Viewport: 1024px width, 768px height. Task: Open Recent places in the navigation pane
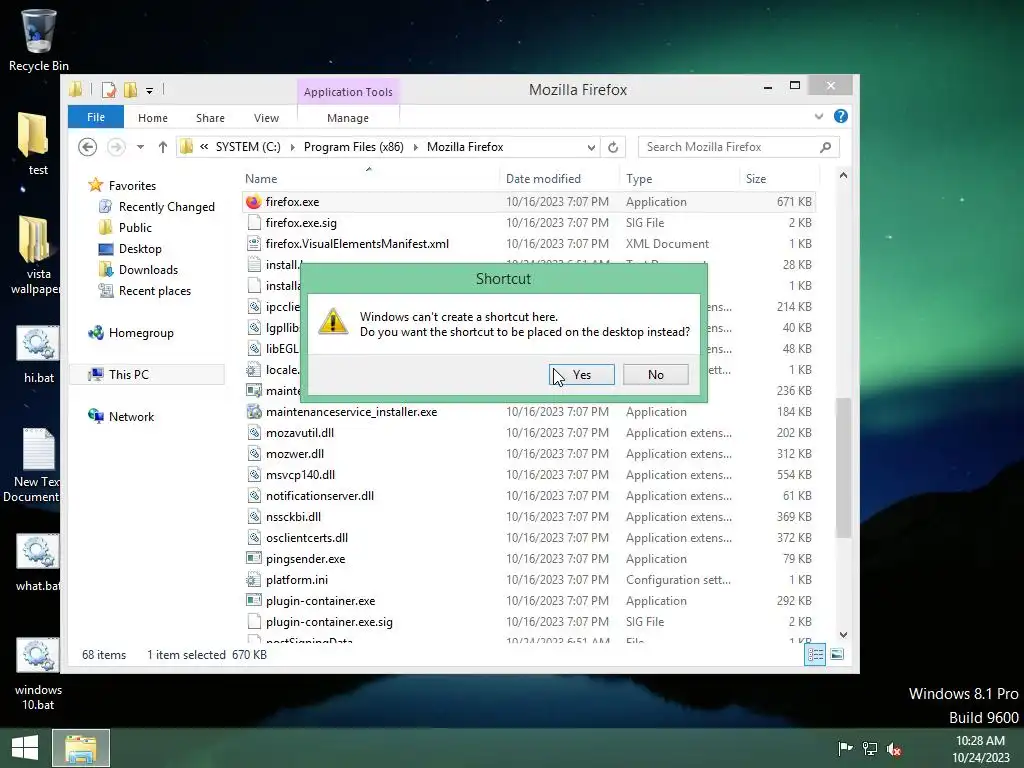point(155,291)
